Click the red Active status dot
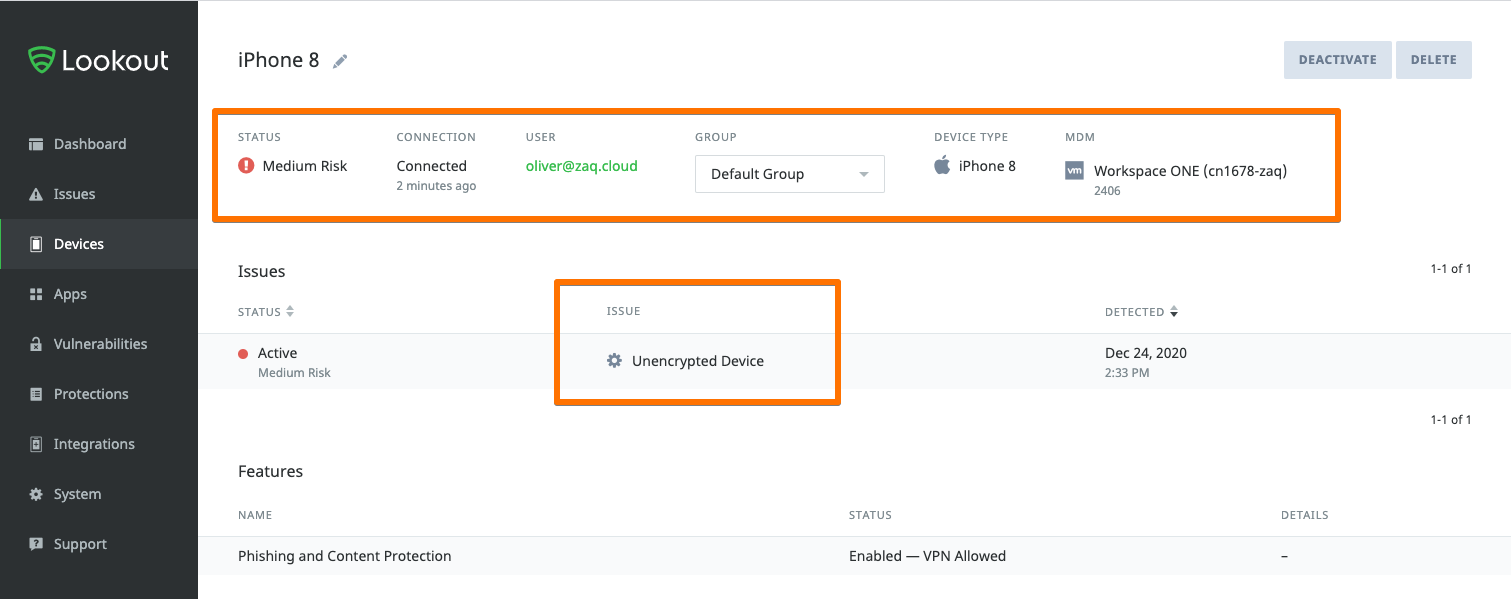Viewport: 1511px width, 599px height. 243,353
